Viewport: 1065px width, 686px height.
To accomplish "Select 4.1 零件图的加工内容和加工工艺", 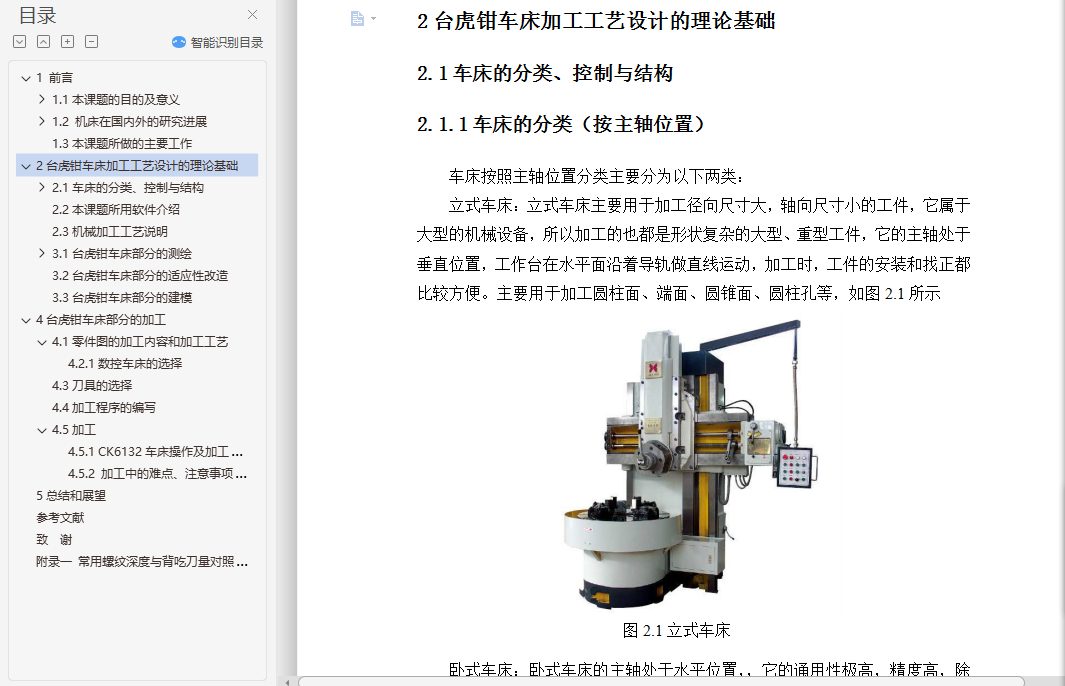I will coord(140,342).
